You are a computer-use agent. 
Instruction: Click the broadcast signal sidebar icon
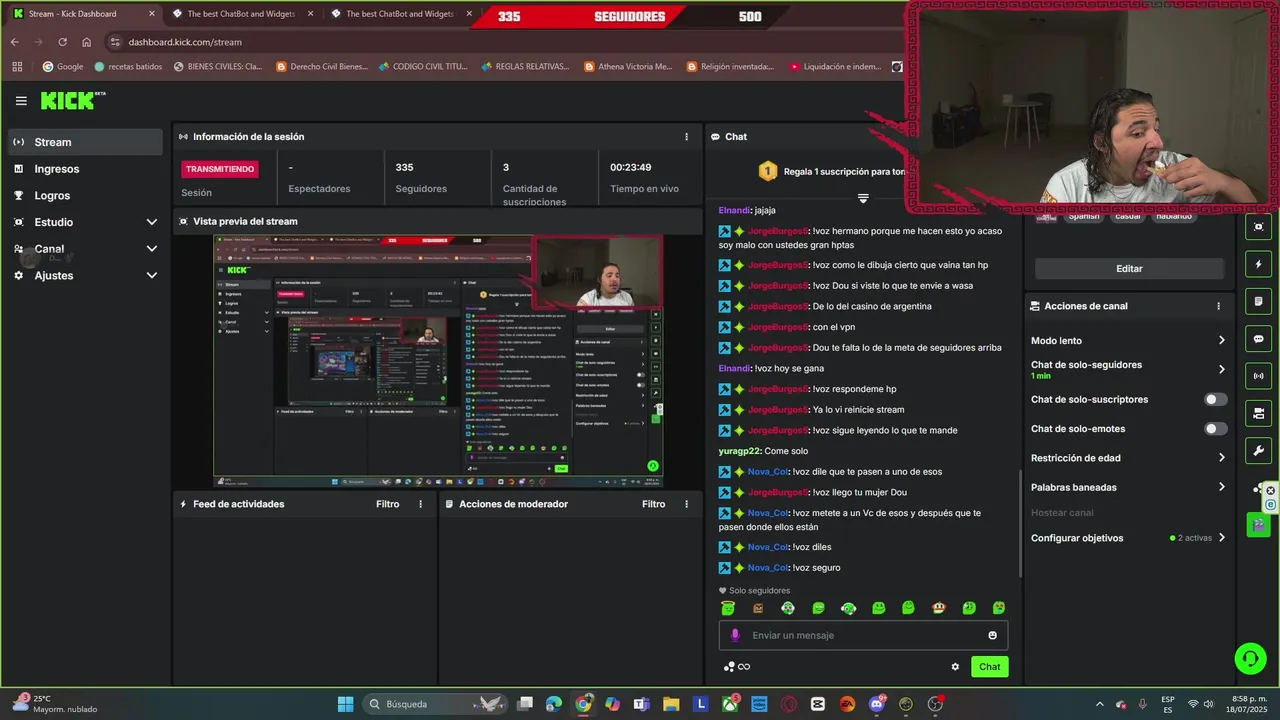tap(1258, 376)
